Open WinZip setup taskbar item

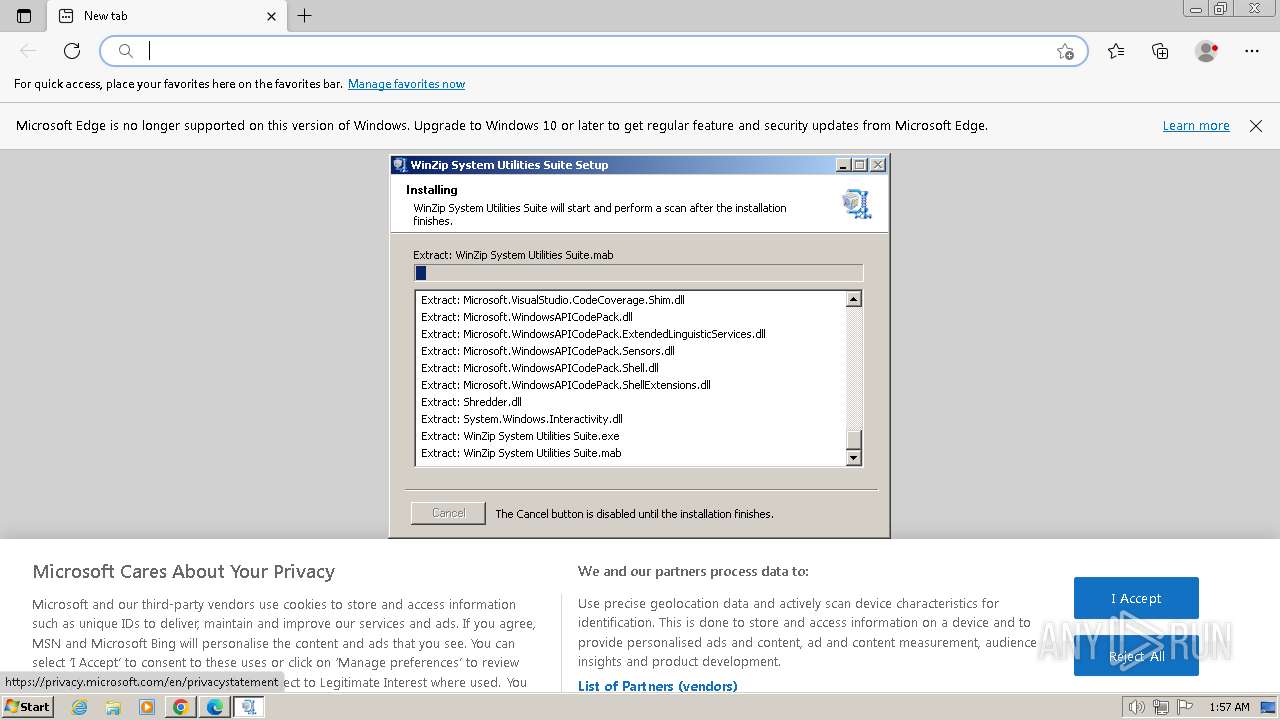249,707
